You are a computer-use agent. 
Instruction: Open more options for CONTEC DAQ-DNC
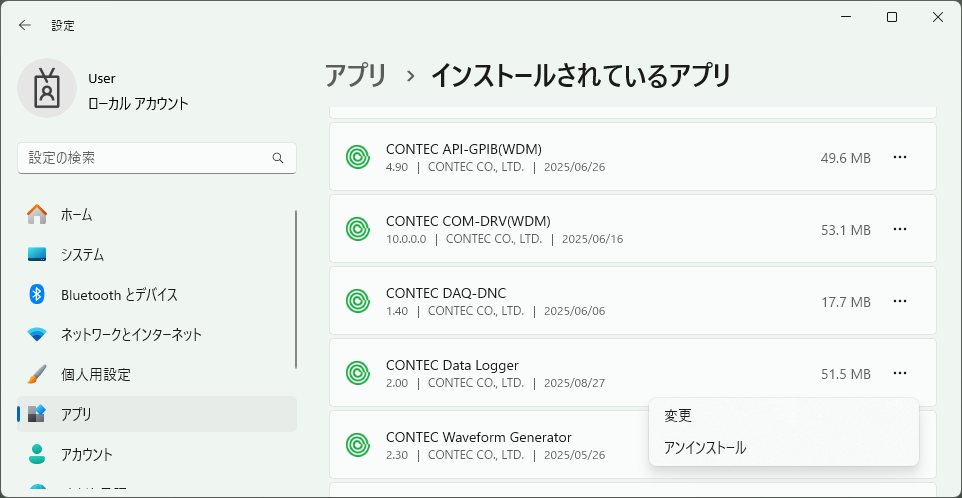click(900, 301)
